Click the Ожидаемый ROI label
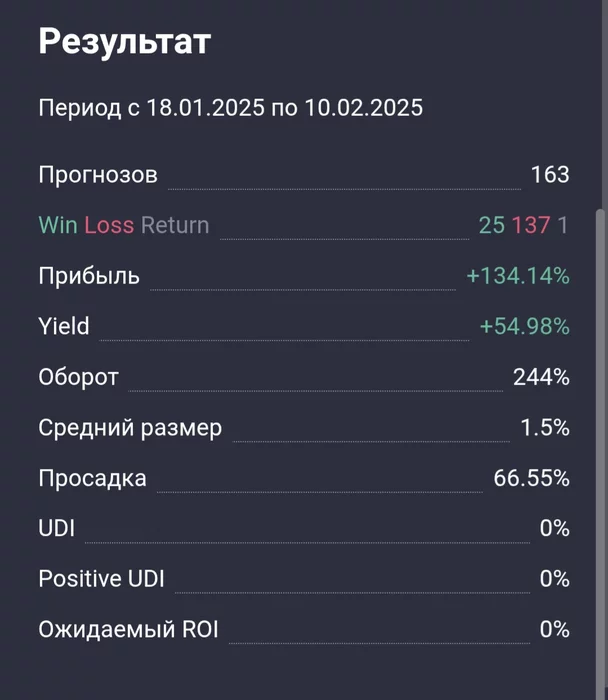The image size is (608, 700). pyautogui.click(x=128, y=630)
